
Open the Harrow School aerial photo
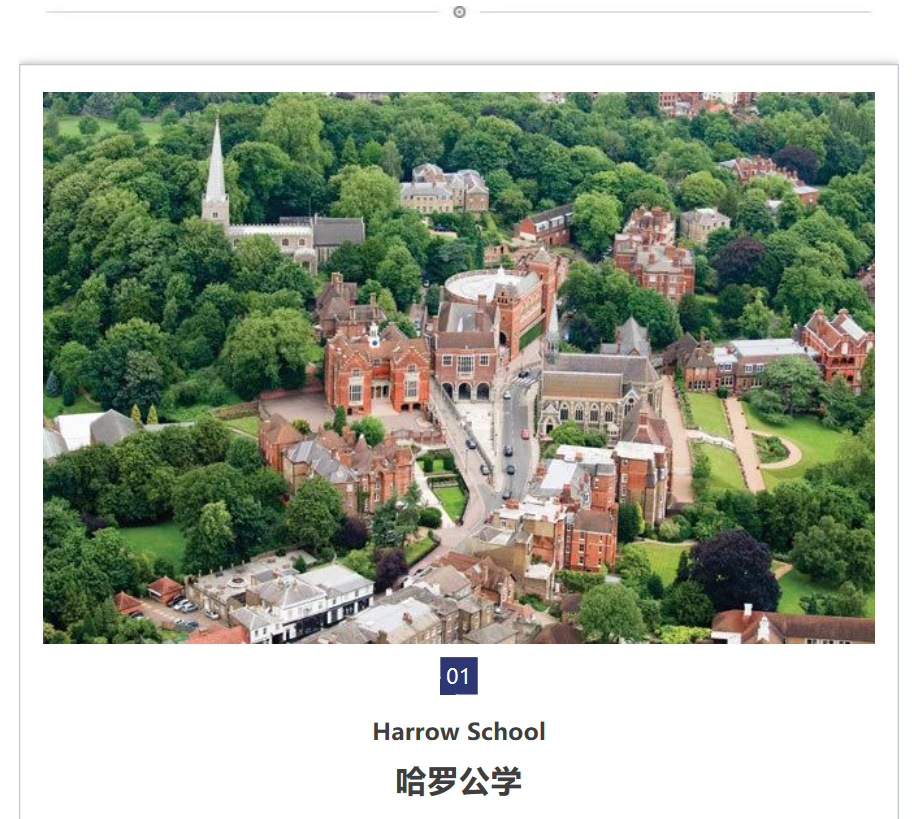point(458,367)
